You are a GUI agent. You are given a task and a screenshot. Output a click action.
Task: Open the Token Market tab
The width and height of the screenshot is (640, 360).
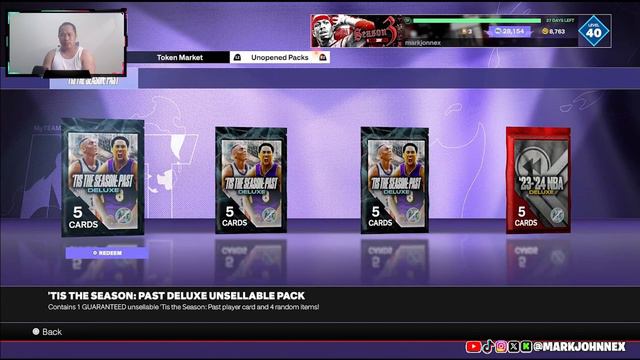(180, 58)
